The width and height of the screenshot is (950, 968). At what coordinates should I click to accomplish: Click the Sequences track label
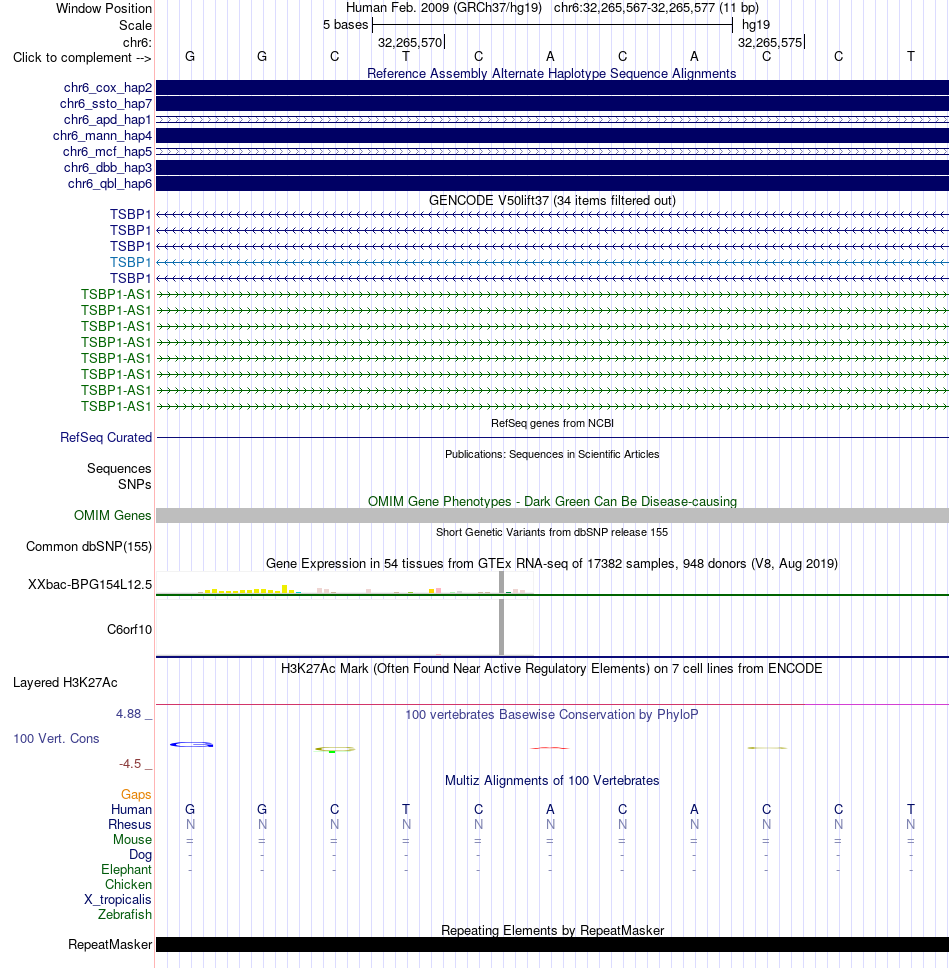pos(119,468)
